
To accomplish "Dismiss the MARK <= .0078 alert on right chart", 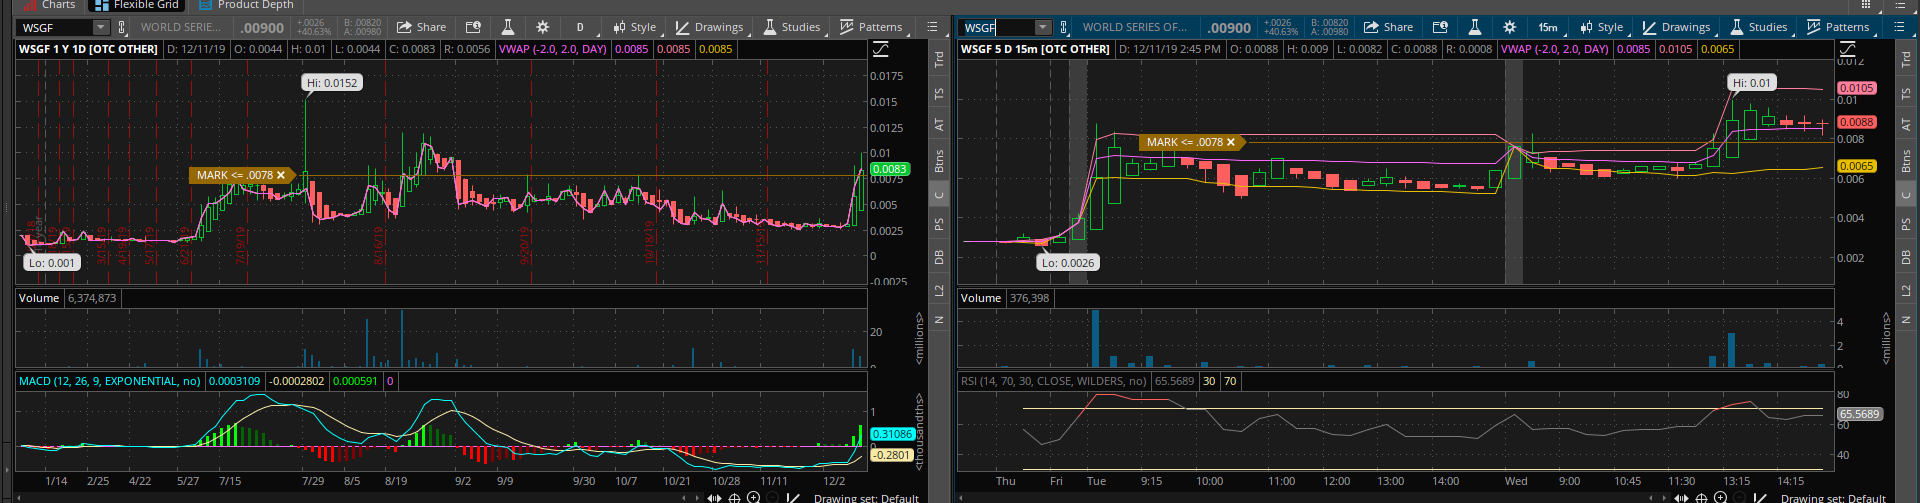I will pyautogui.click(x=1231, y=142).
